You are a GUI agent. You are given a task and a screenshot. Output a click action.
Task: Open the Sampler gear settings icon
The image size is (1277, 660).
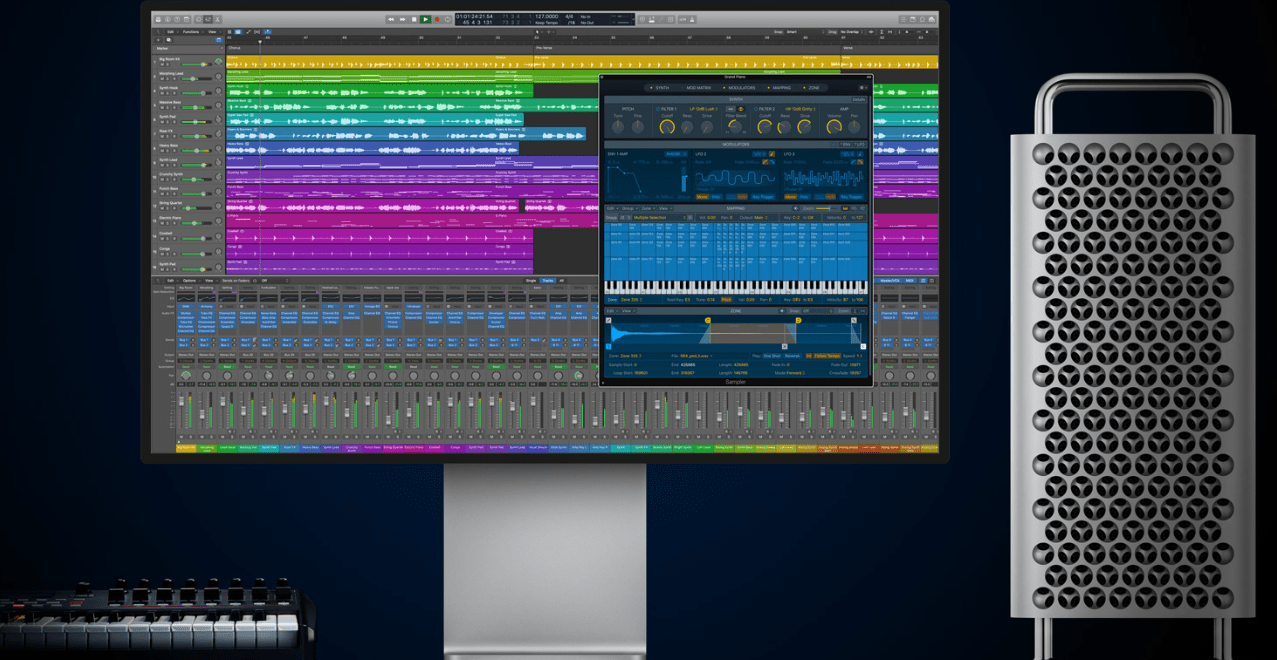coord(862,88)
